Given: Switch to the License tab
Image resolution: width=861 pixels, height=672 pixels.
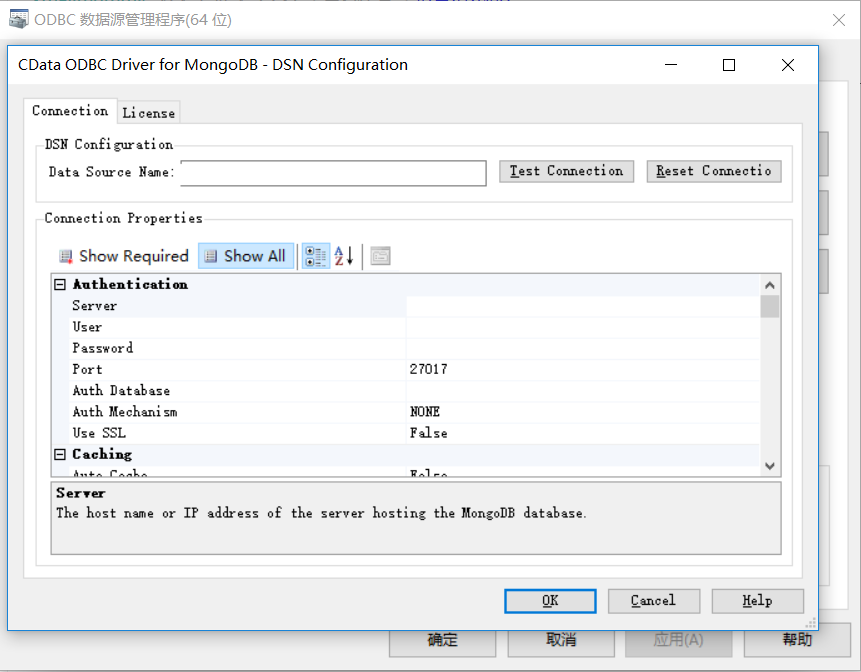Looking at the screenshot, I should (x=148, y=113).
